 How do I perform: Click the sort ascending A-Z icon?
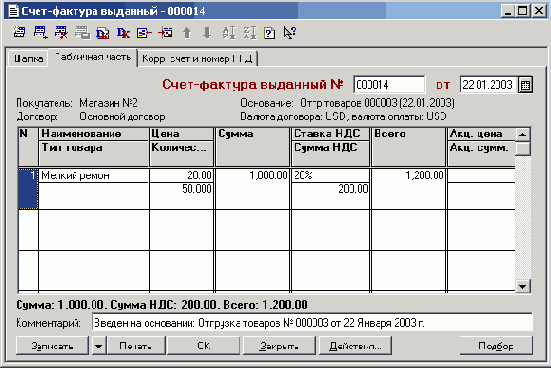coord(229,33)
